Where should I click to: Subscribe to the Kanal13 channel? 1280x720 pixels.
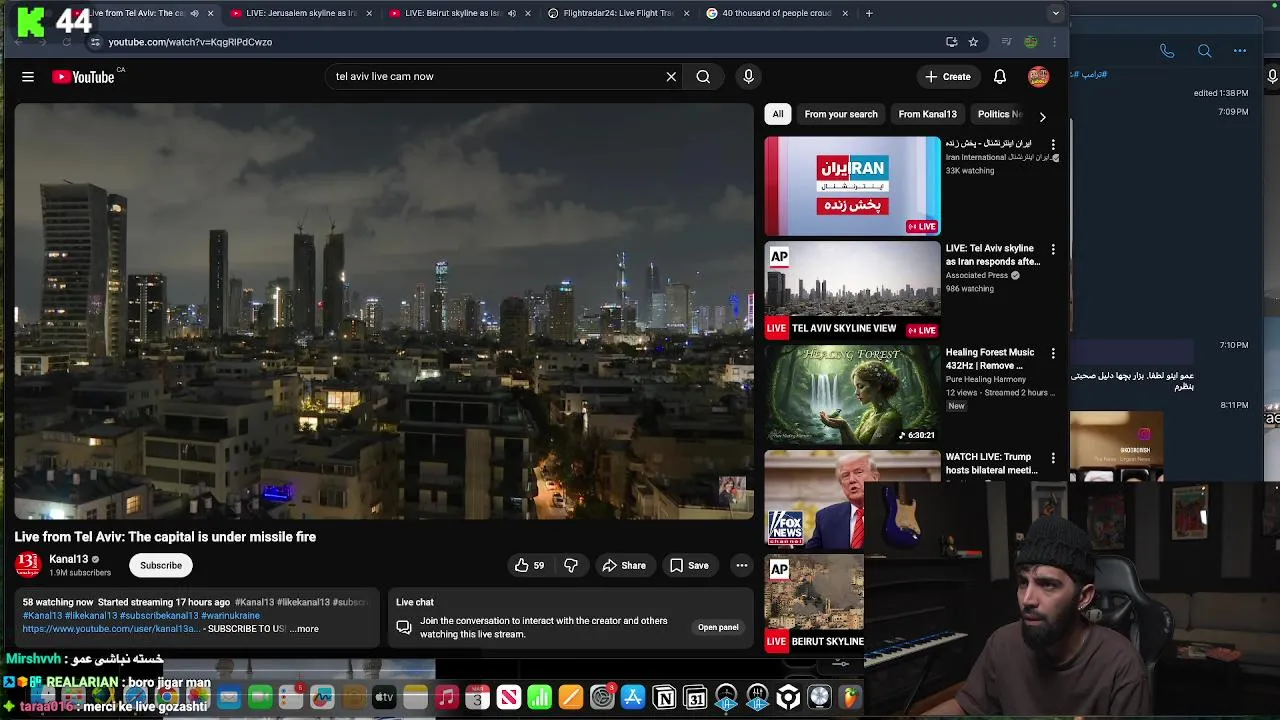(161, 565)
